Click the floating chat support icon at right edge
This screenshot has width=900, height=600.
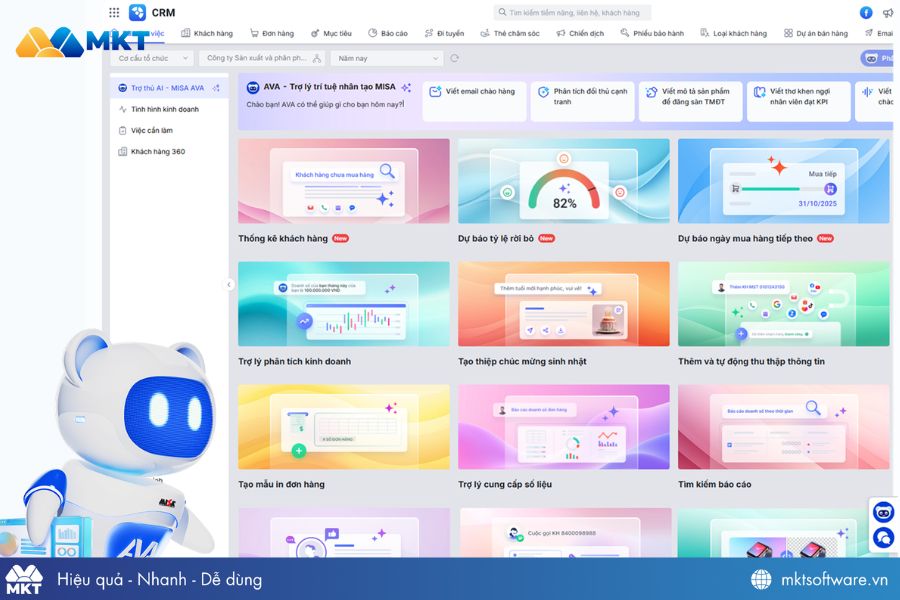click(883, 537)
